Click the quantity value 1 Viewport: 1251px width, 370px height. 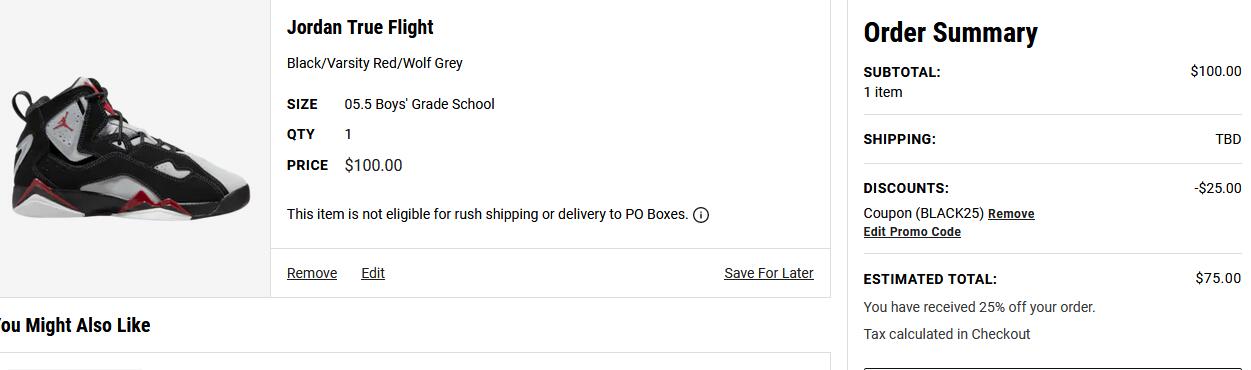348,134
